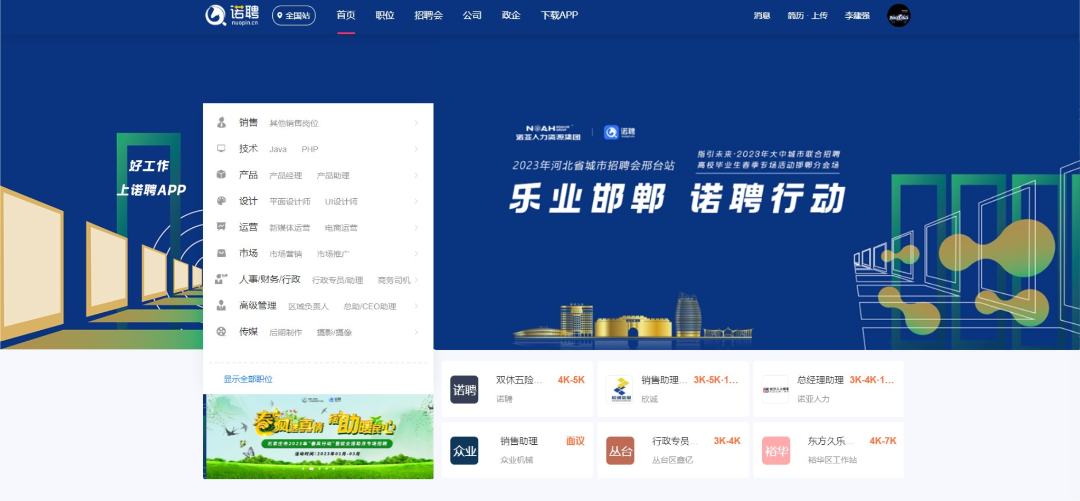The height and width of the screenshot is (501, 1080).
Task: Click the 运营 category chart icon
Action: (x=221, y=227)
